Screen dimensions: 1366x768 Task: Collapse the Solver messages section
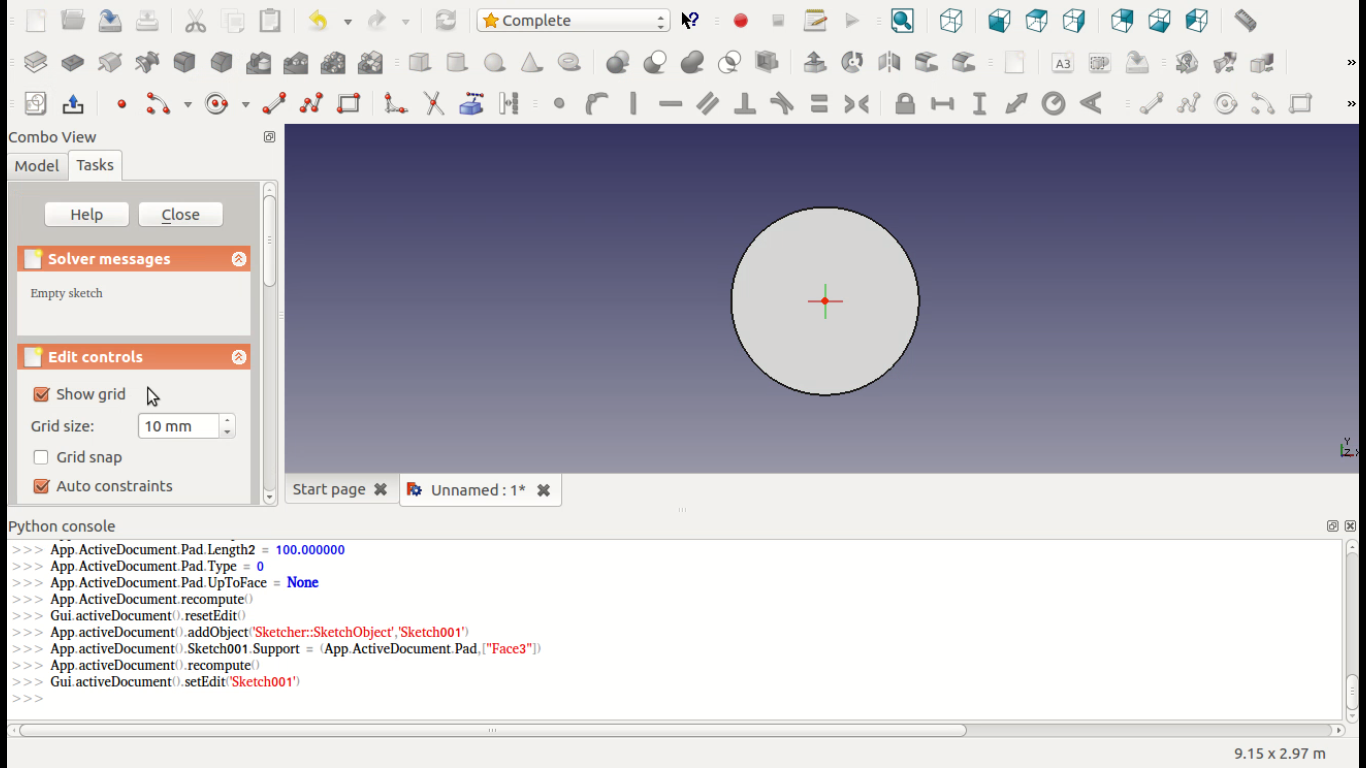click(239, 259)
